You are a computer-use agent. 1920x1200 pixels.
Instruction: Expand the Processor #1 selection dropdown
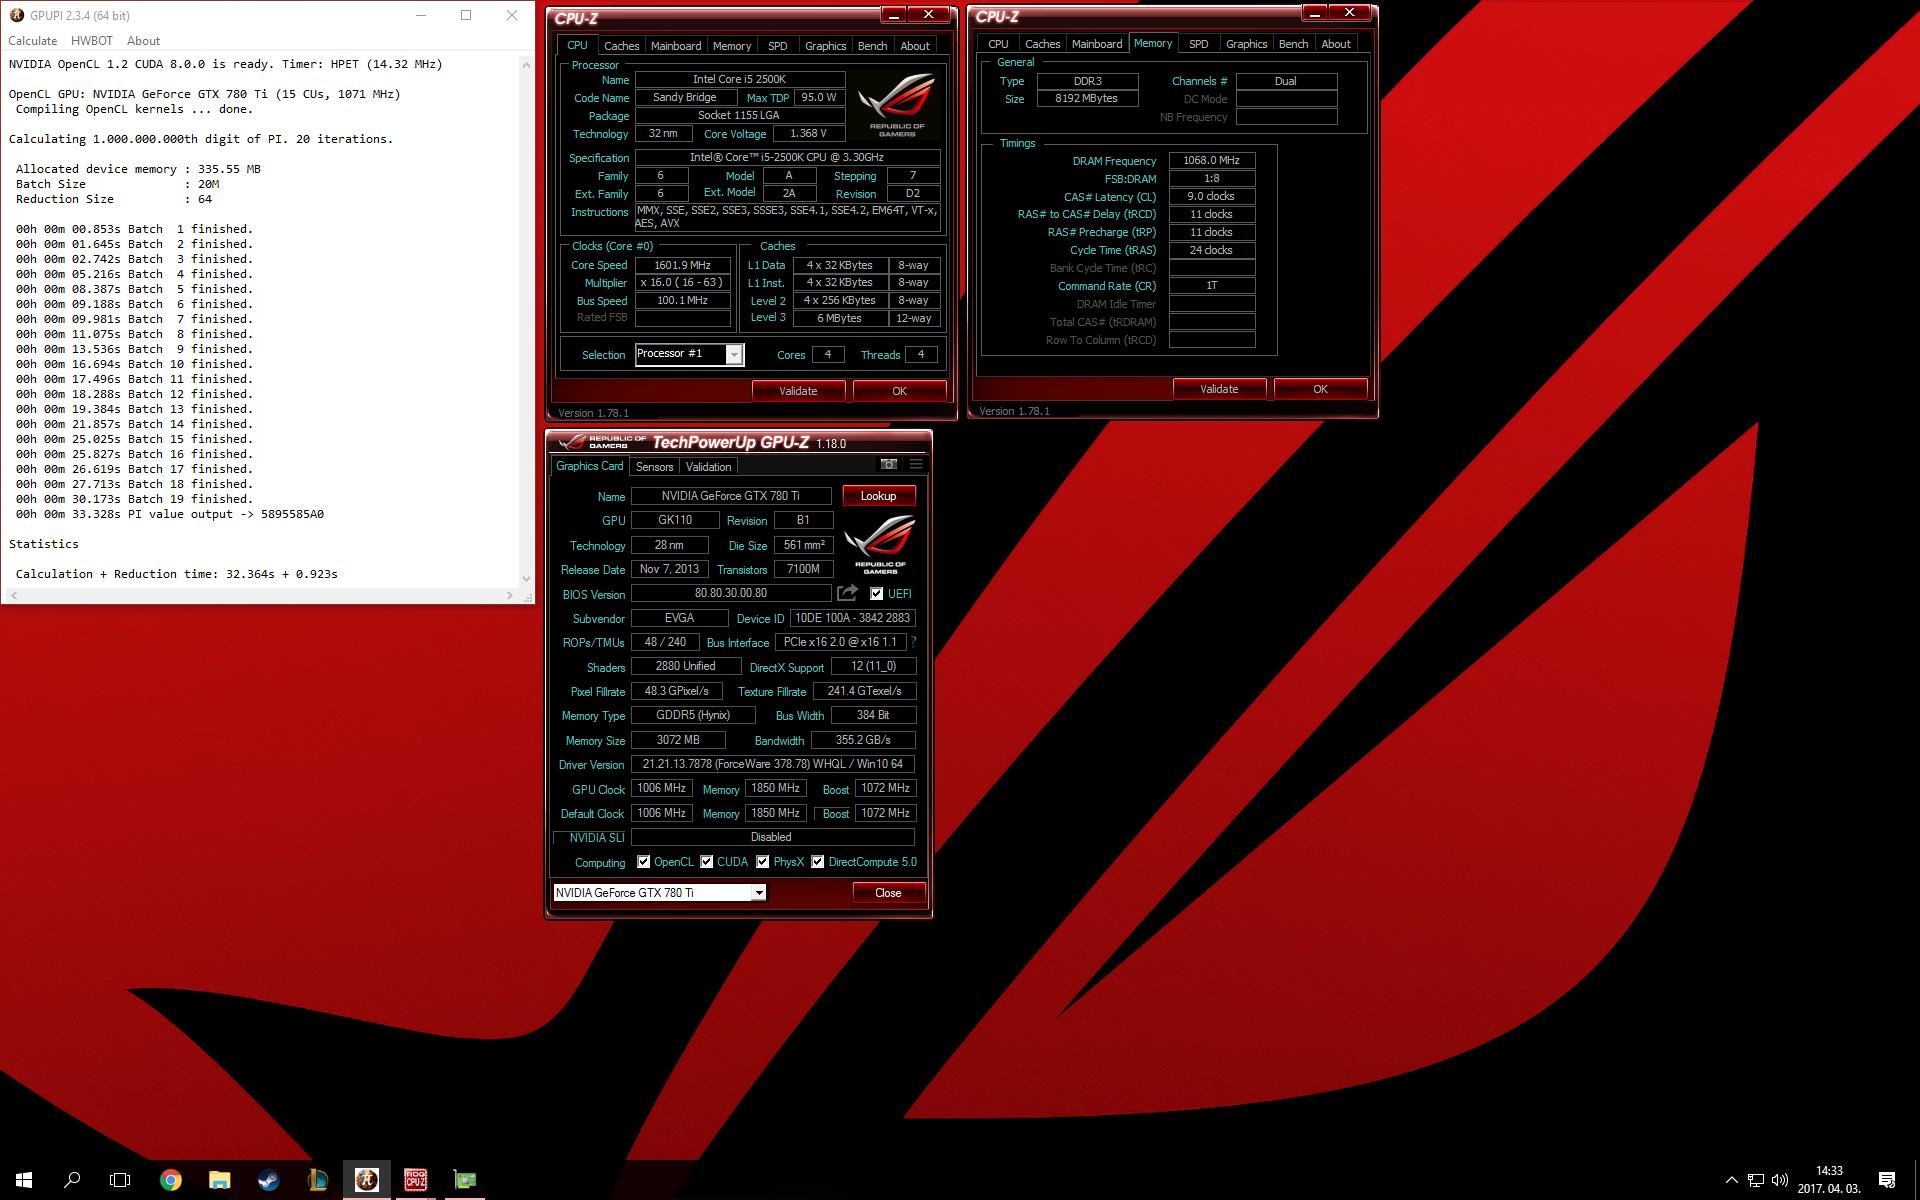(x=734, y=354)
